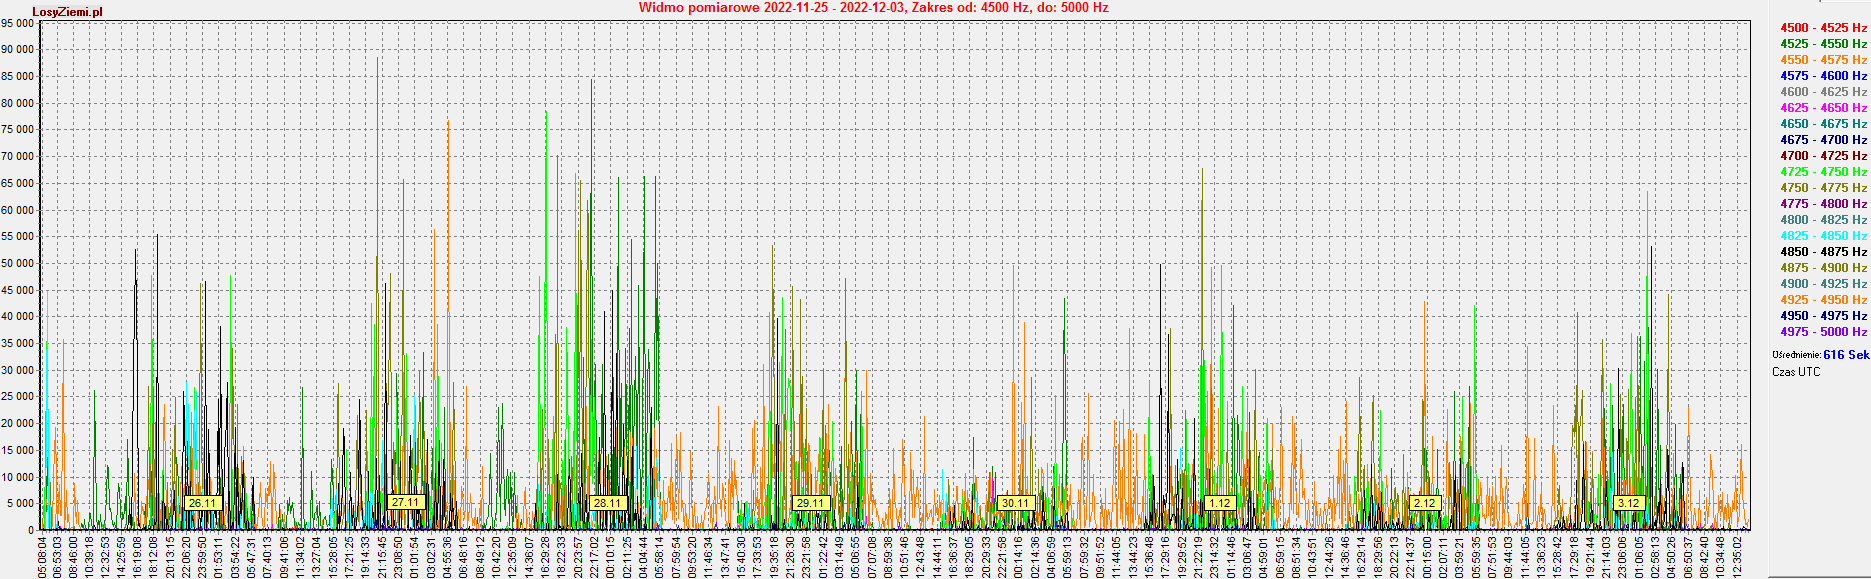This screenshot has width=1871, height=579.
Task: Jump to the 27.11 date marker
Action: click(406, 502)
